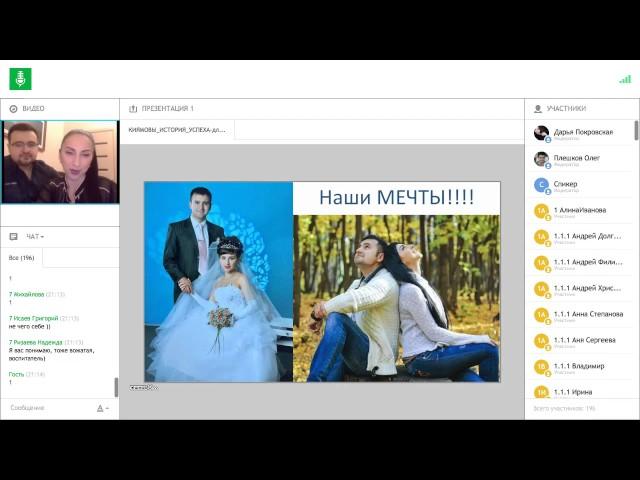Click participant name Спикер
640x480 pixels.
pos(565,184)
